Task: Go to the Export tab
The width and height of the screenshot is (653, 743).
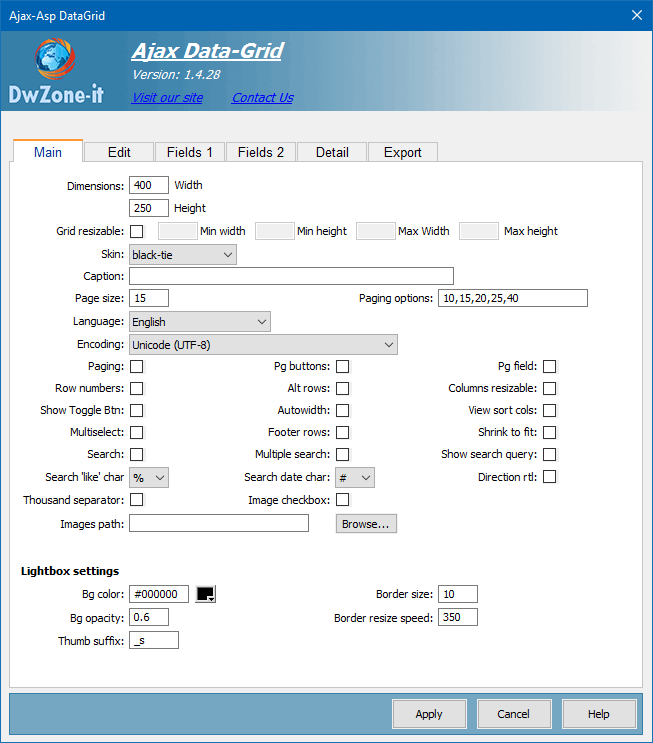Action: [x=403, y=152]
